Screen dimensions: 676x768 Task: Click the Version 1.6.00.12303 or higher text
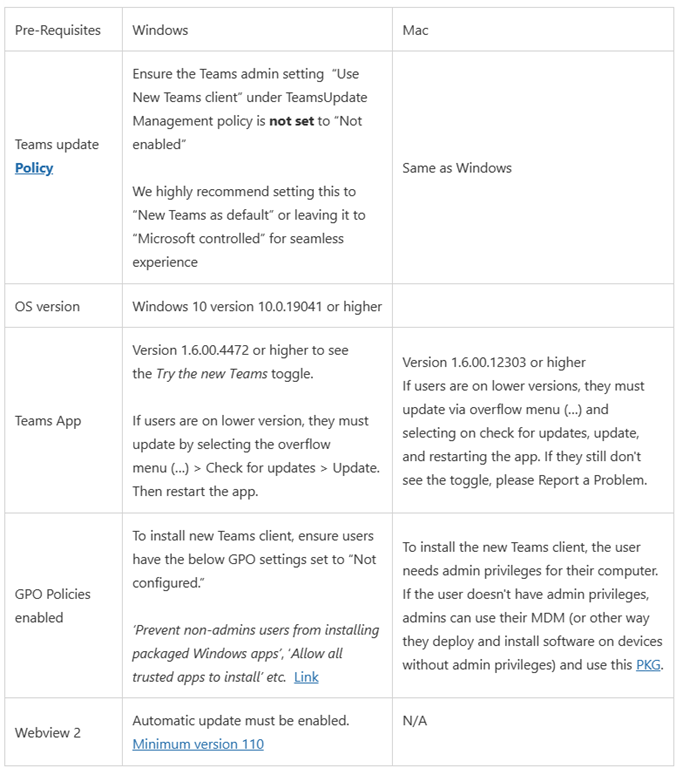[x=494, y=362]
